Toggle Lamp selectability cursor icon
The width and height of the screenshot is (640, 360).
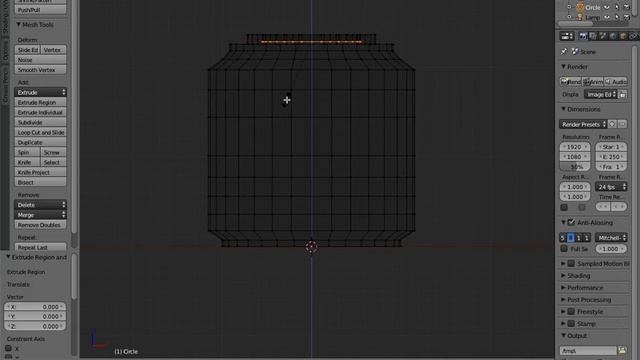click(617, 18)
